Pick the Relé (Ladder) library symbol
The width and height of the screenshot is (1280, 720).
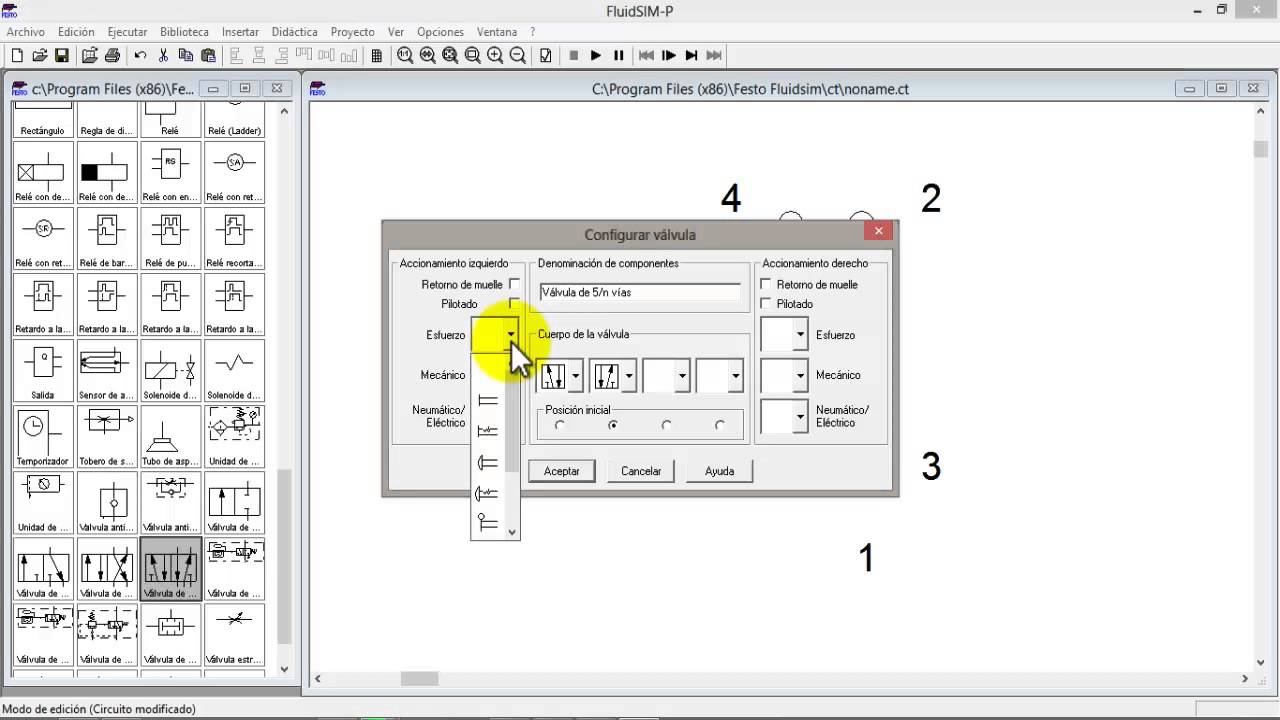coord(234,120)
